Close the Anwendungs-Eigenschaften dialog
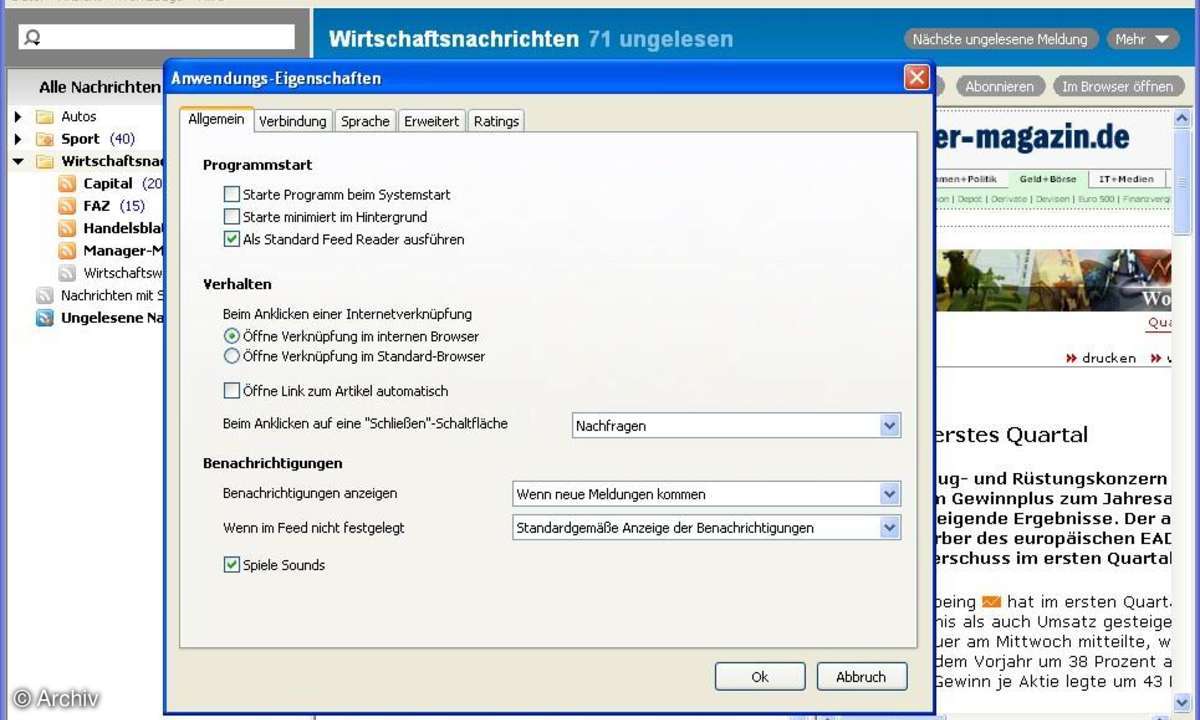 click(916, 78)
